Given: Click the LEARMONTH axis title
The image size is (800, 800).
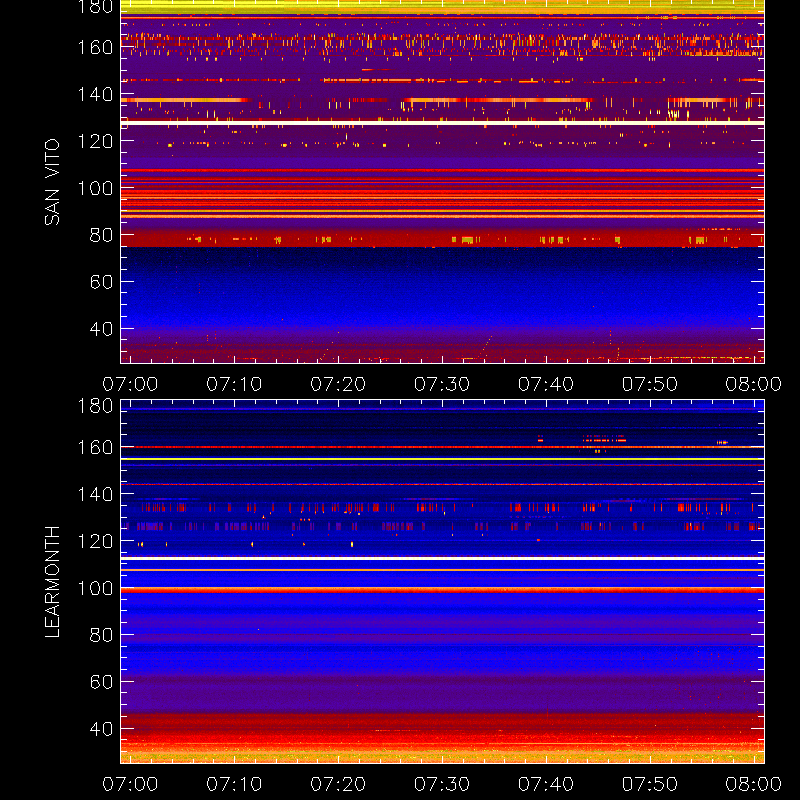Looking at the screenshot, I should 52,582.
